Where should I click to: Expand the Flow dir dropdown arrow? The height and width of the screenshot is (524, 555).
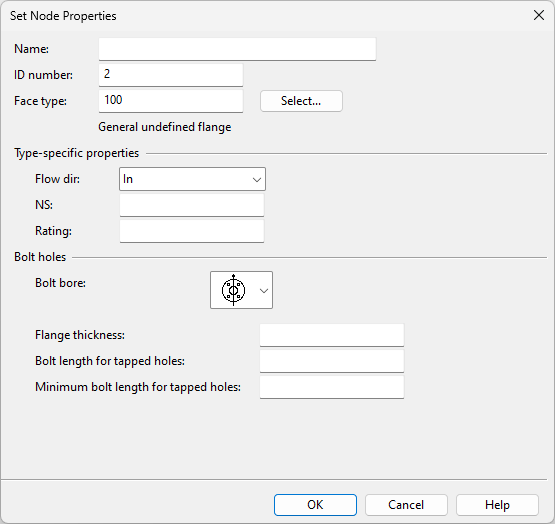click(257, 180)
